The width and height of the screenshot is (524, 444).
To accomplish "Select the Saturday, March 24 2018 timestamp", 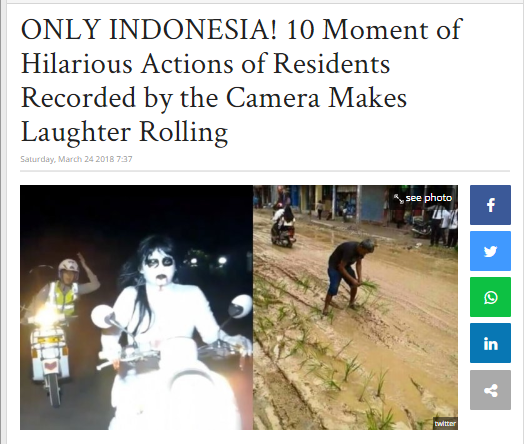I will click(76, 159).
